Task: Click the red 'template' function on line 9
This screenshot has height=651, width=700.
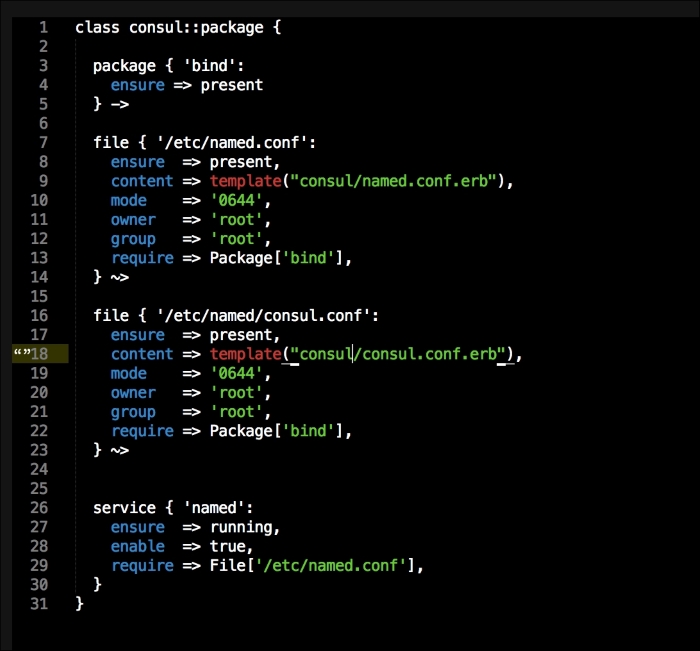Action: click(x=245, y=181)
